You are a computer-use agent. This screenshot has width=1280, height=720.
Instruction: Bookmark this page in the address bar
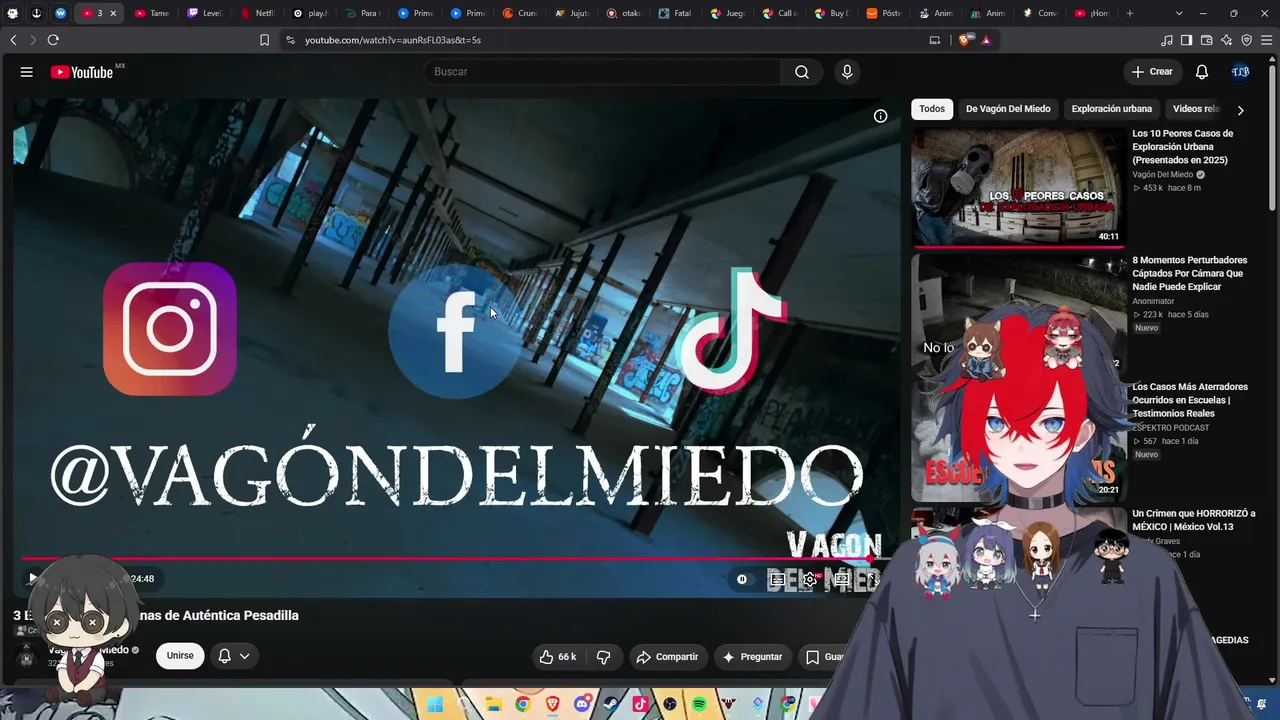265,40
